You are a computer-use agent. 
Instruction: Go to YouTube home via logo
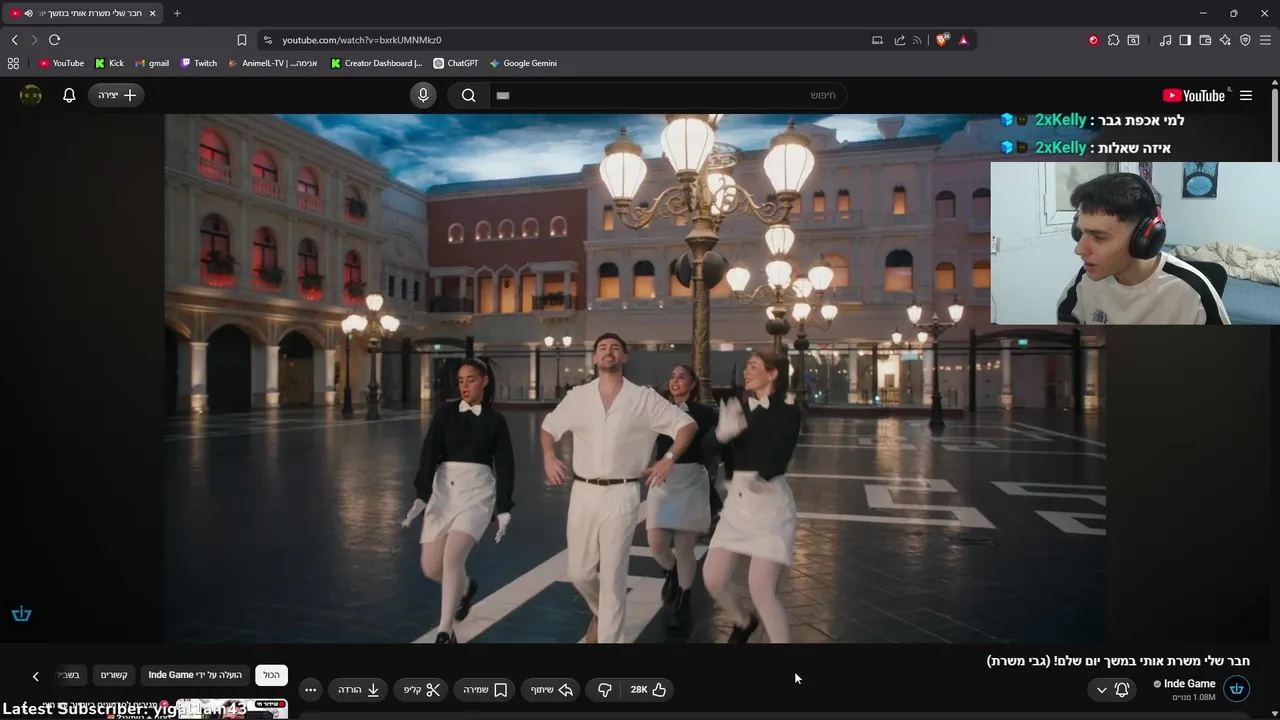point(1194,95)
